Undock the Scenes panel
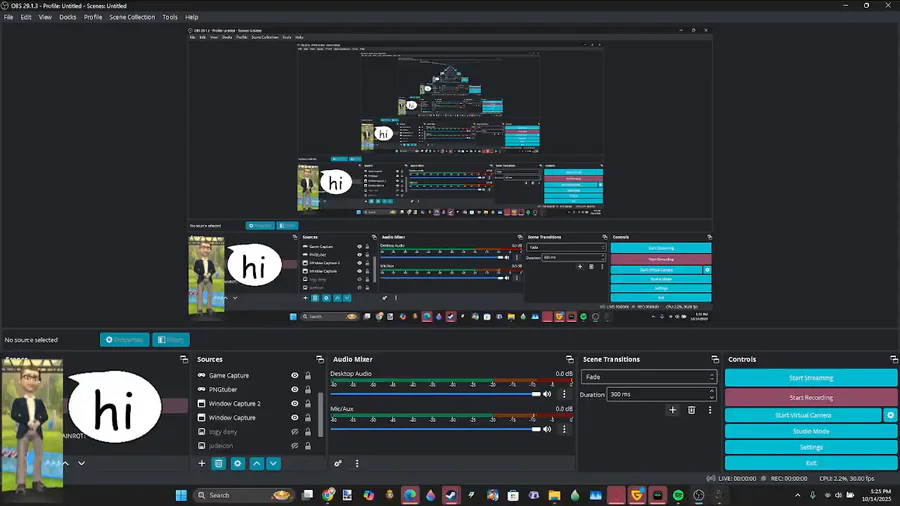This screenshot has height=506, width=900. tap(184, 359)
